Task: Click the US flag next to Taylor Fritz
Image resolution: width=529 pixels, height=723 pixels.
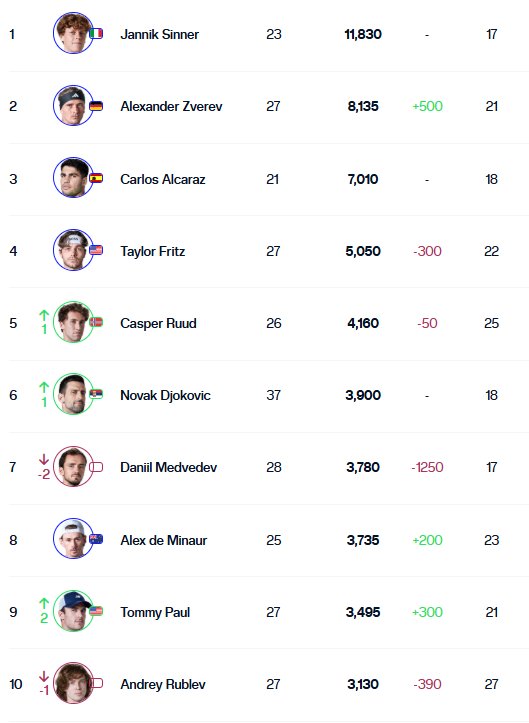Action: click(96, 250)
